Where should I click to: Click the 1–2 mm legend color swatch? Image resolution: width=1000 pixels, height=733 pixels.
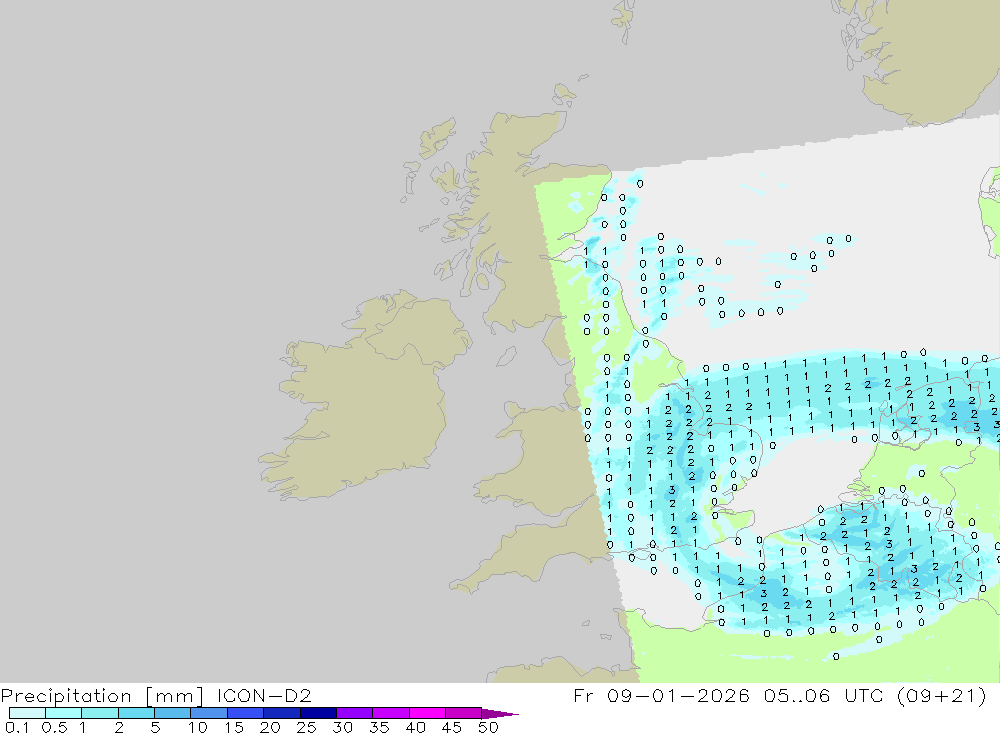pyautogui.click(x=100, y=713)
